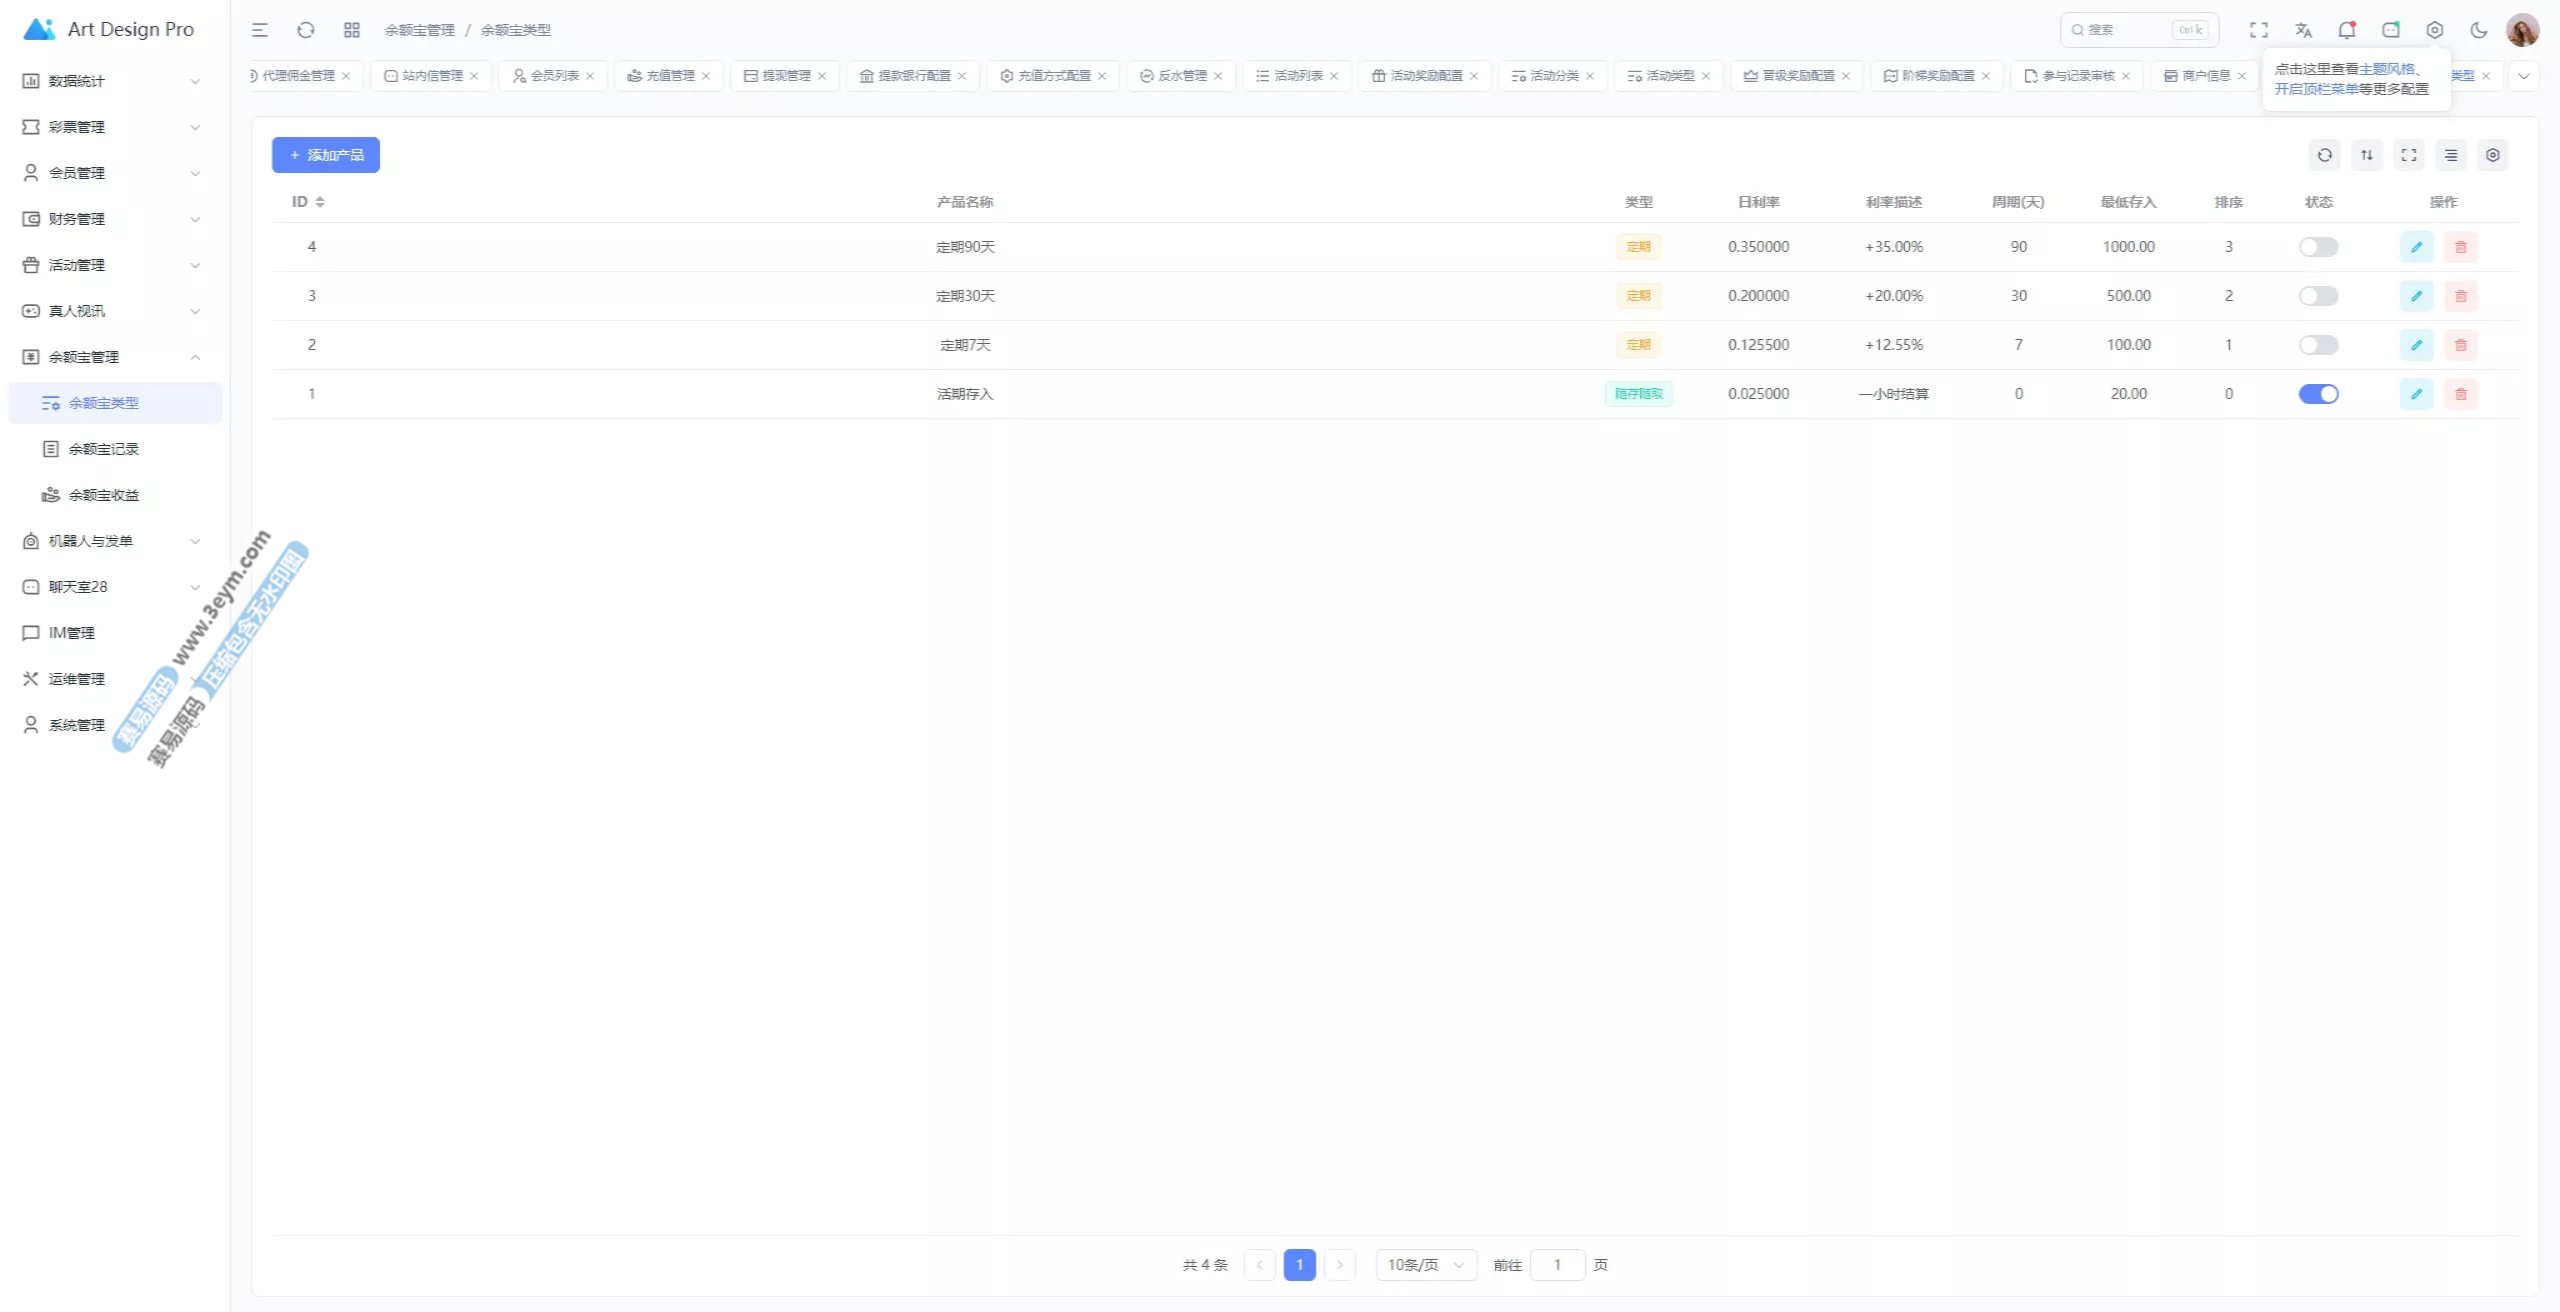Click the 添加产品 button
Image resolution: width=2560 pixels, height=1312 pixels.
pos(326,155)
